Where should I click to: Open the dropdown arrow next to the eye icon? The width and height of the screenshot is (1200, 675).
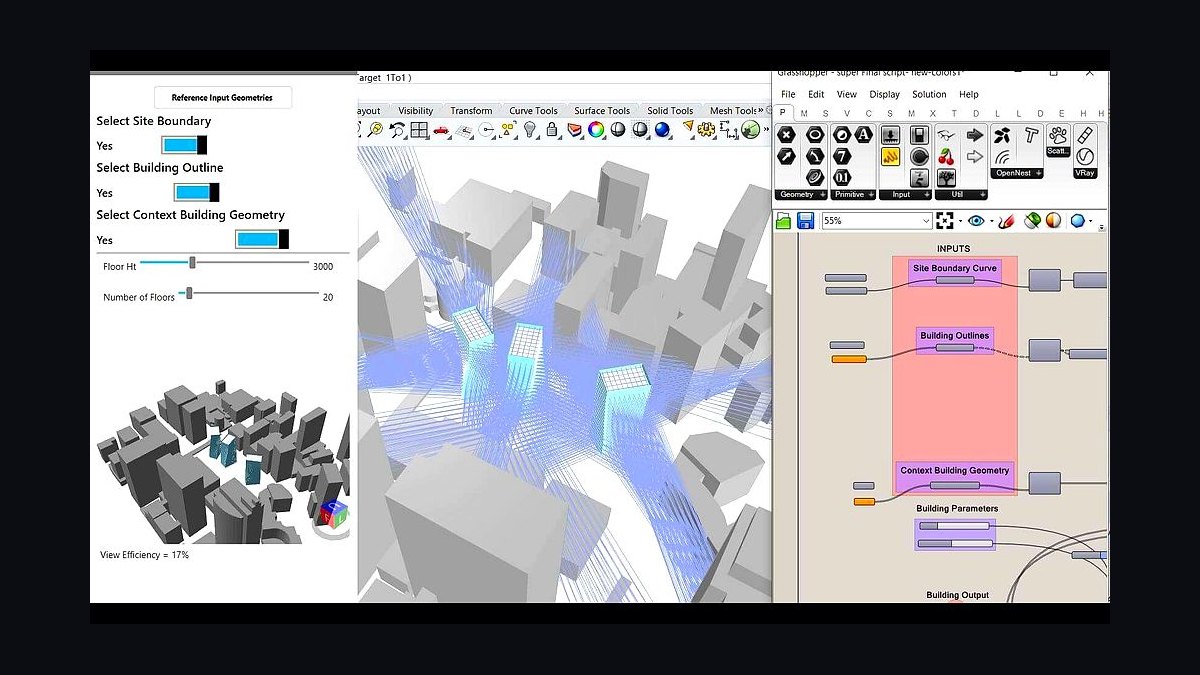[x=992, y=221]
